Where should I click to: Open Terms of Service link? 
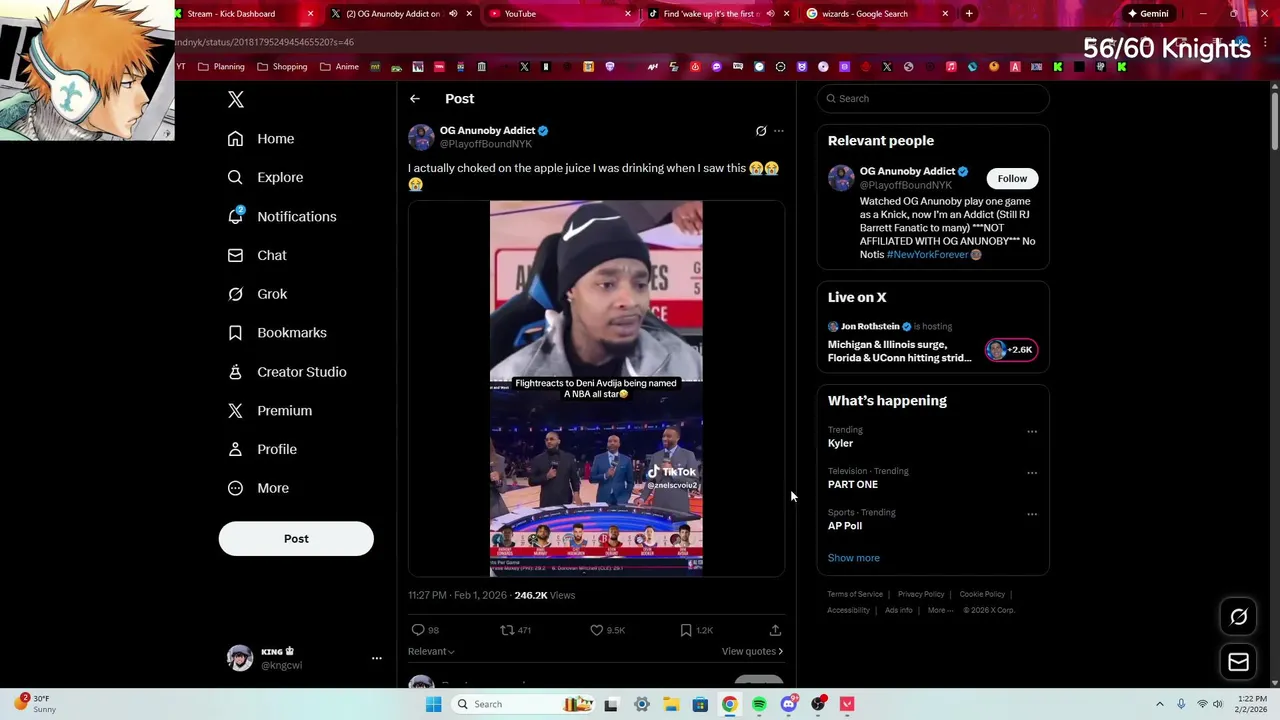[855, 595]
